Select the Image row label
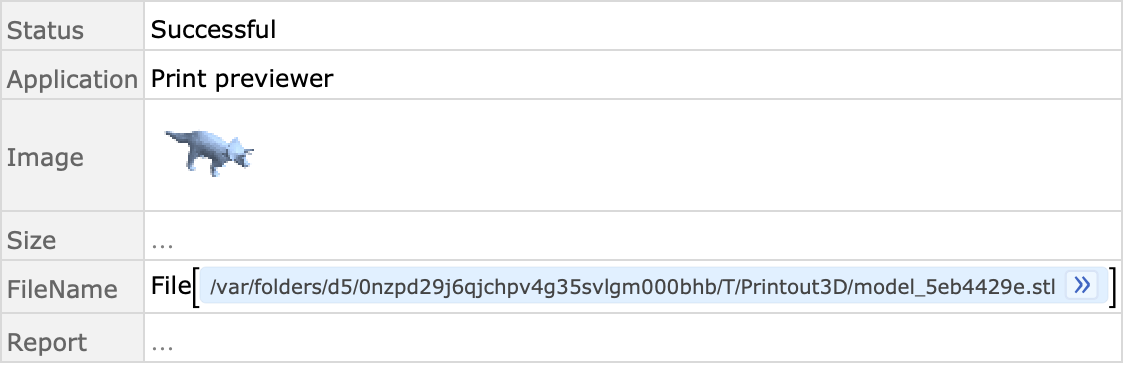 (45, 158)
